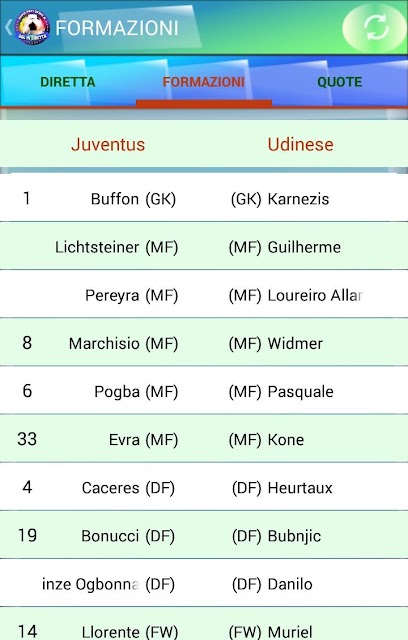Tap the Udinese team header

301,144
